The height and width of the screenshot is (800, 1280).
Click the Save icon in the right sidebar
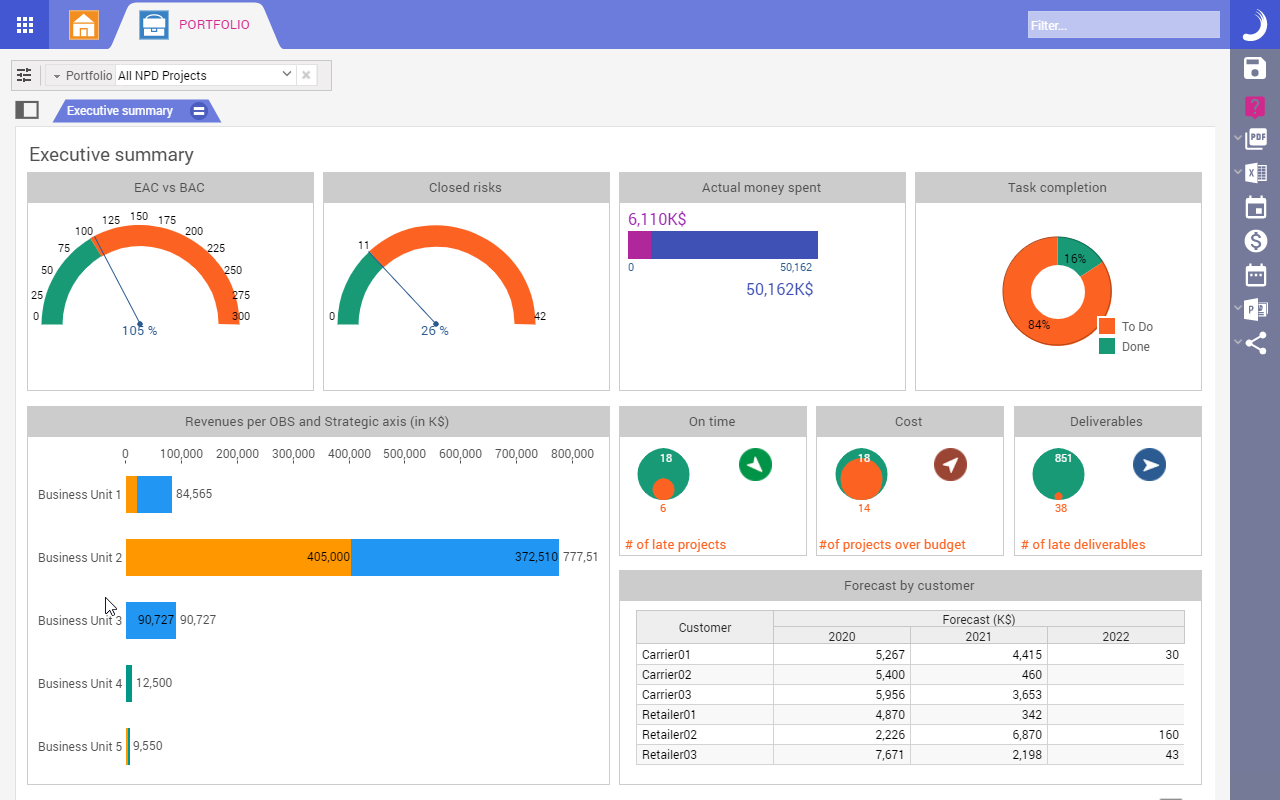pyautogui.click(x=1255, y=68)
